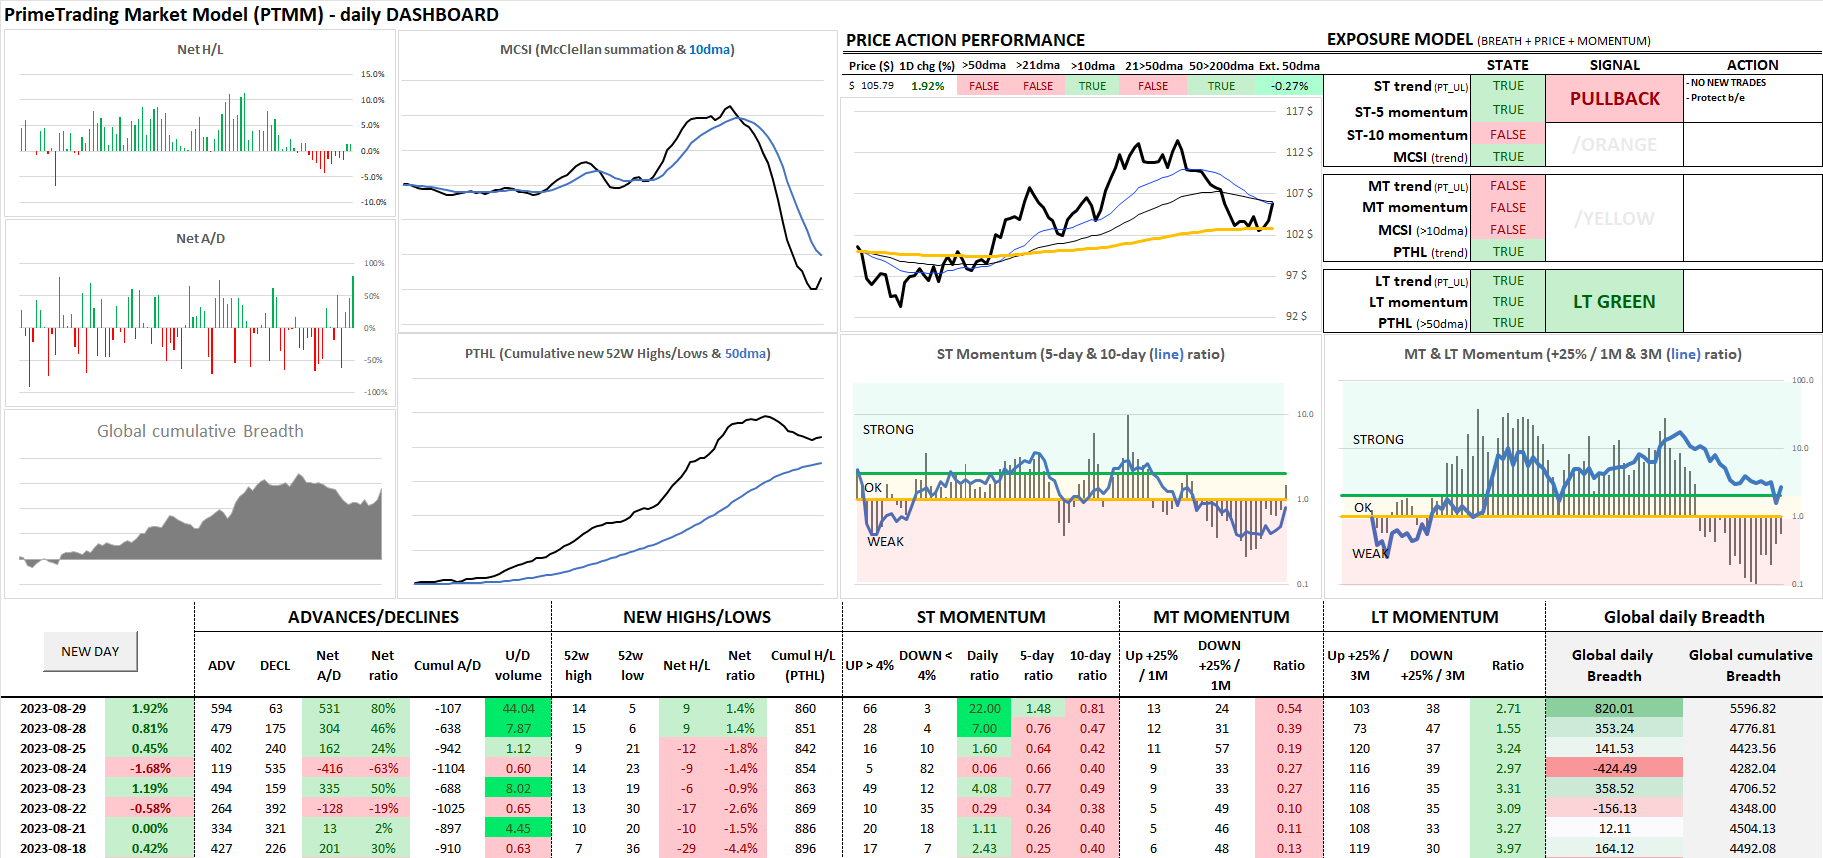Click MT ratio value 0.54

[1289, 708]
